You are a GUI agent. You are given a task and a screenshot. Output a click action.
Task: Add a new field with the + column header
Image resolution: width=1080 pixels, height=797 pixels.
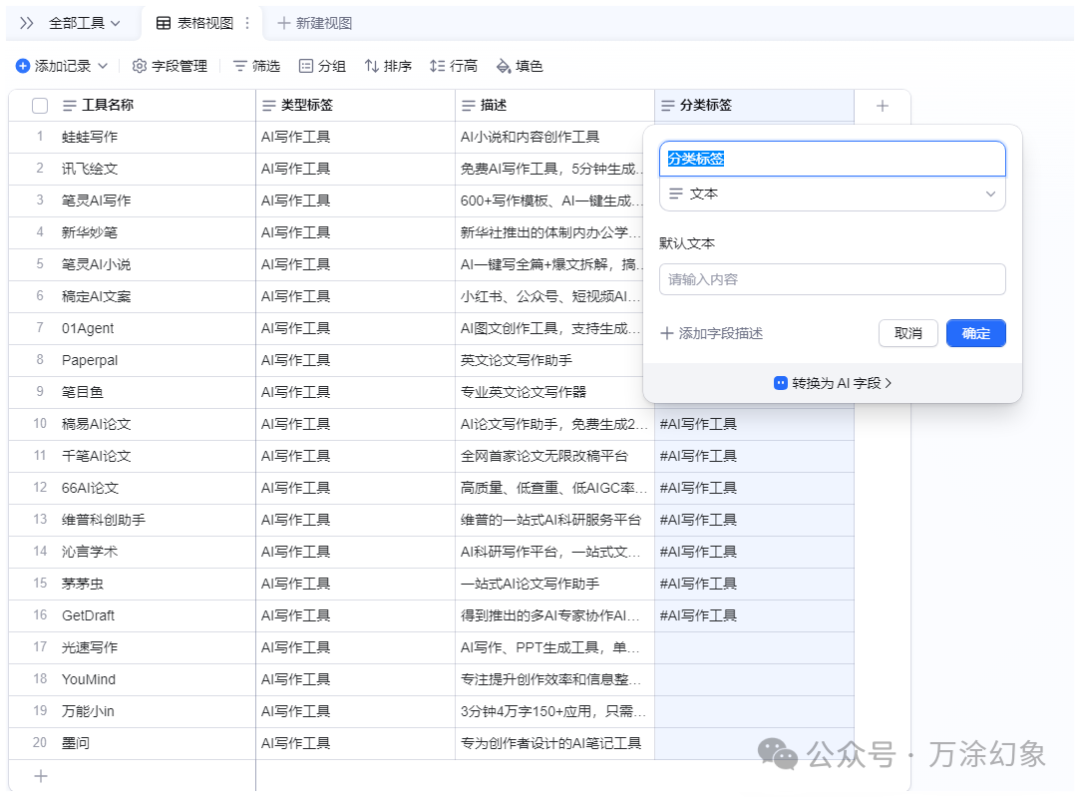882,105
